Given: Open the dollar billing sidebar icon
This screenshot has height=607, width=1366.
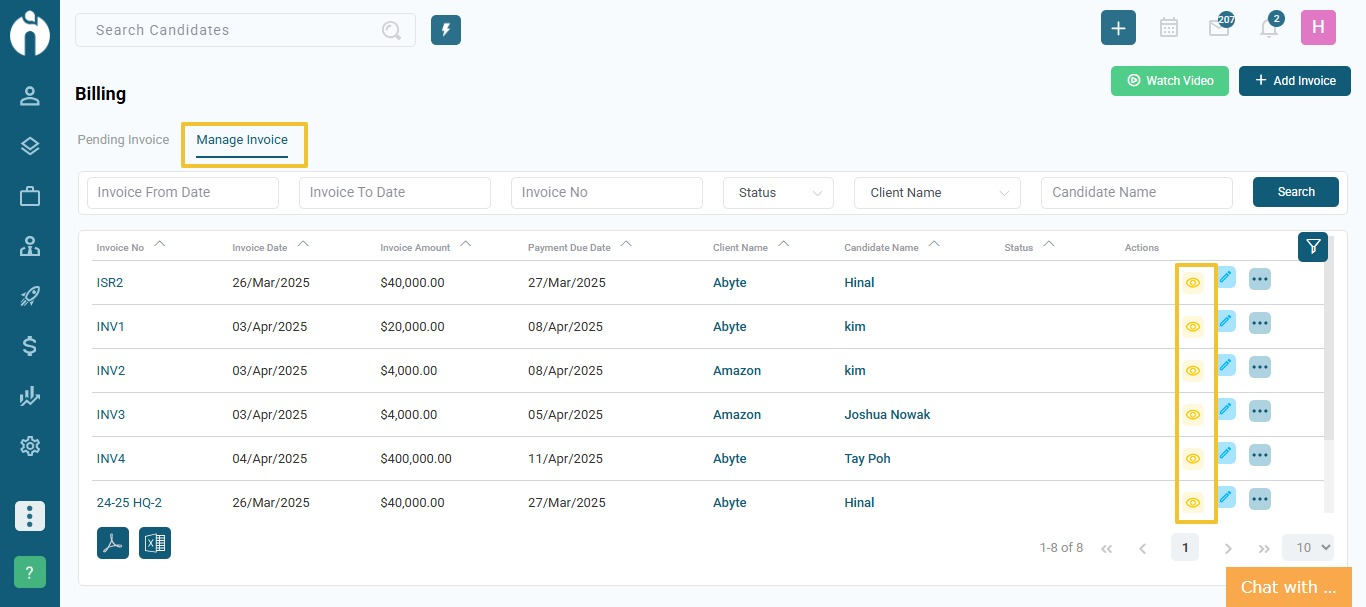Looking at the screenshot, I should [x=30, y=346].
